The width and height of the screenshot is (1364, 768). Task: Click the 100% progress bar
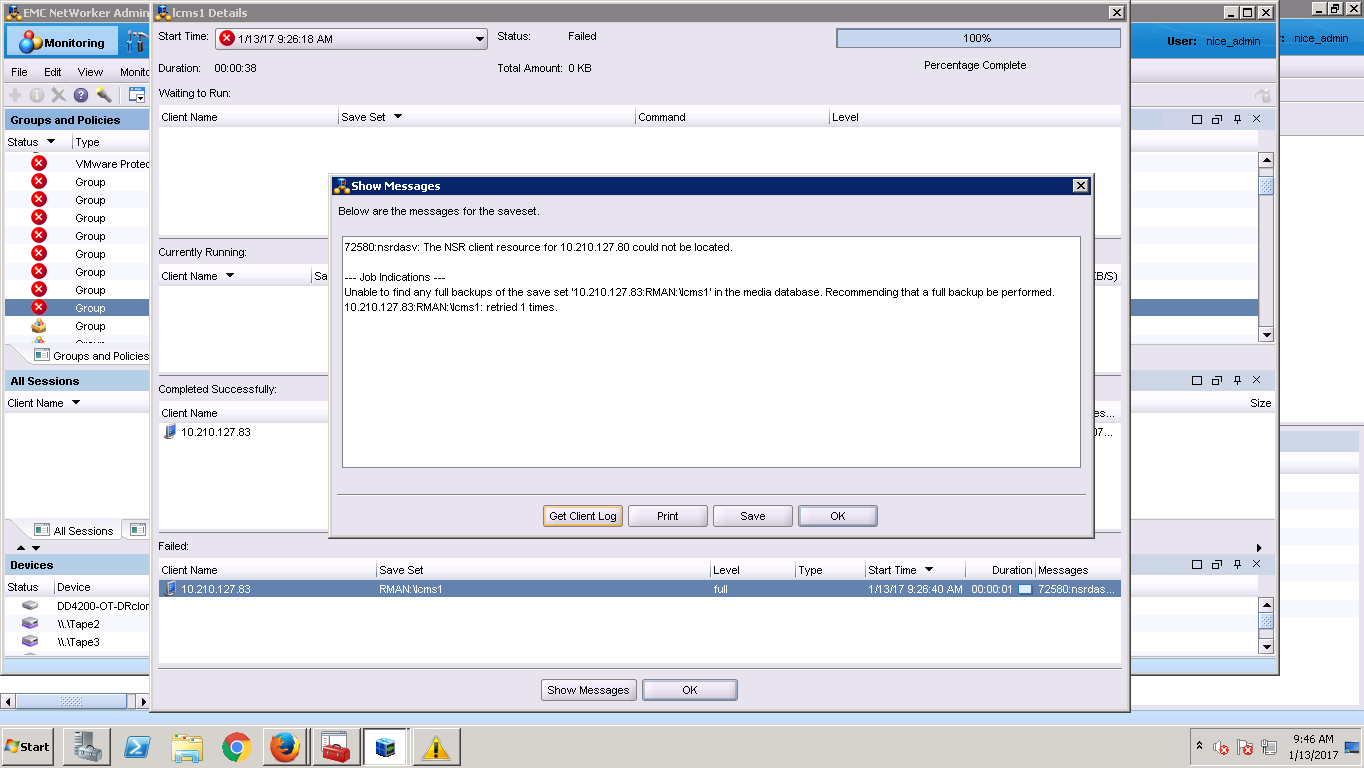tap(977, 38)
